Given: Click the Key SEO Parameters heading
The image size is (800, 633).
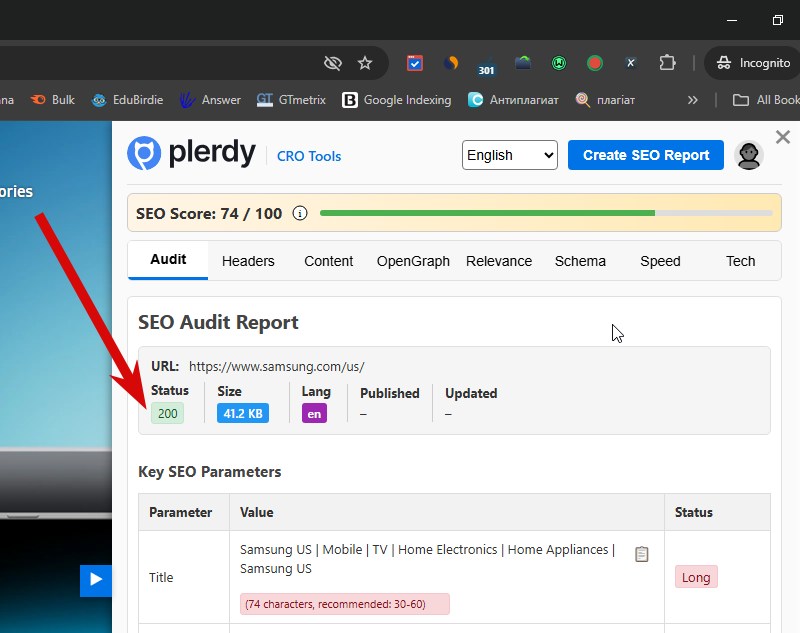Looking at the screenshot, I should 209,472.
